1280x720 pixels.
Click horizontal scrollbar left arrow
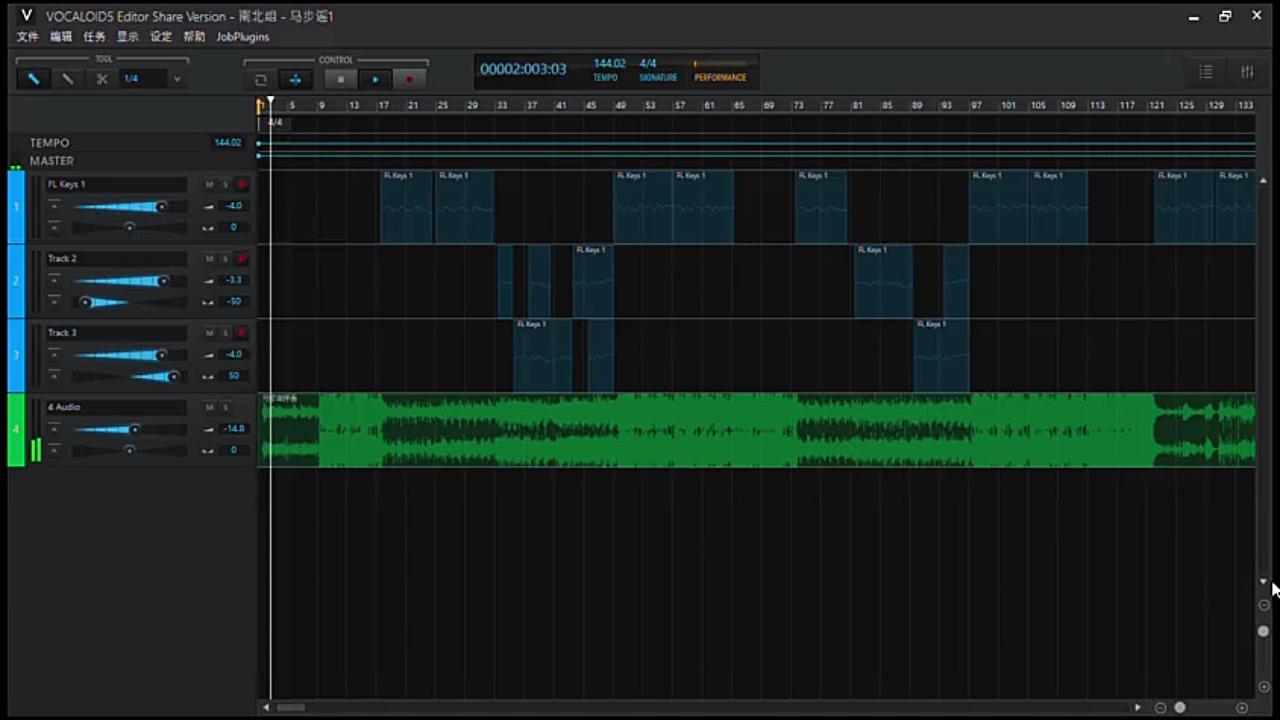266,708
